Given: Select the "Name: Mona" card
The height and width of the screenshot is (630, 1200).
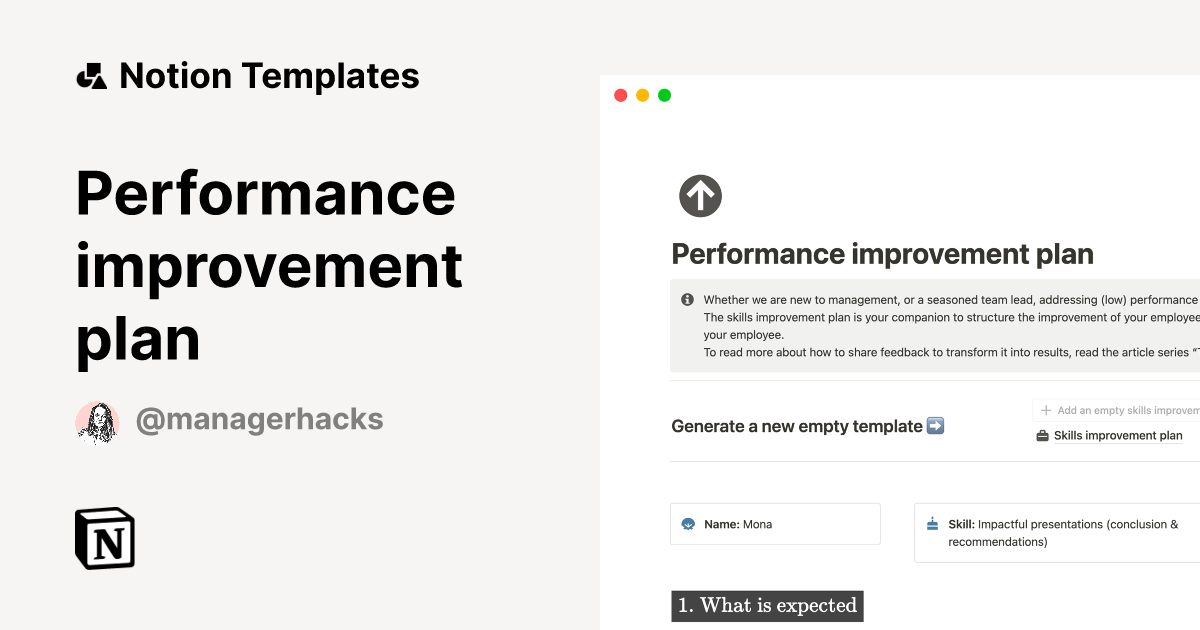Looking at the screenshot, I should click(775, 523).
